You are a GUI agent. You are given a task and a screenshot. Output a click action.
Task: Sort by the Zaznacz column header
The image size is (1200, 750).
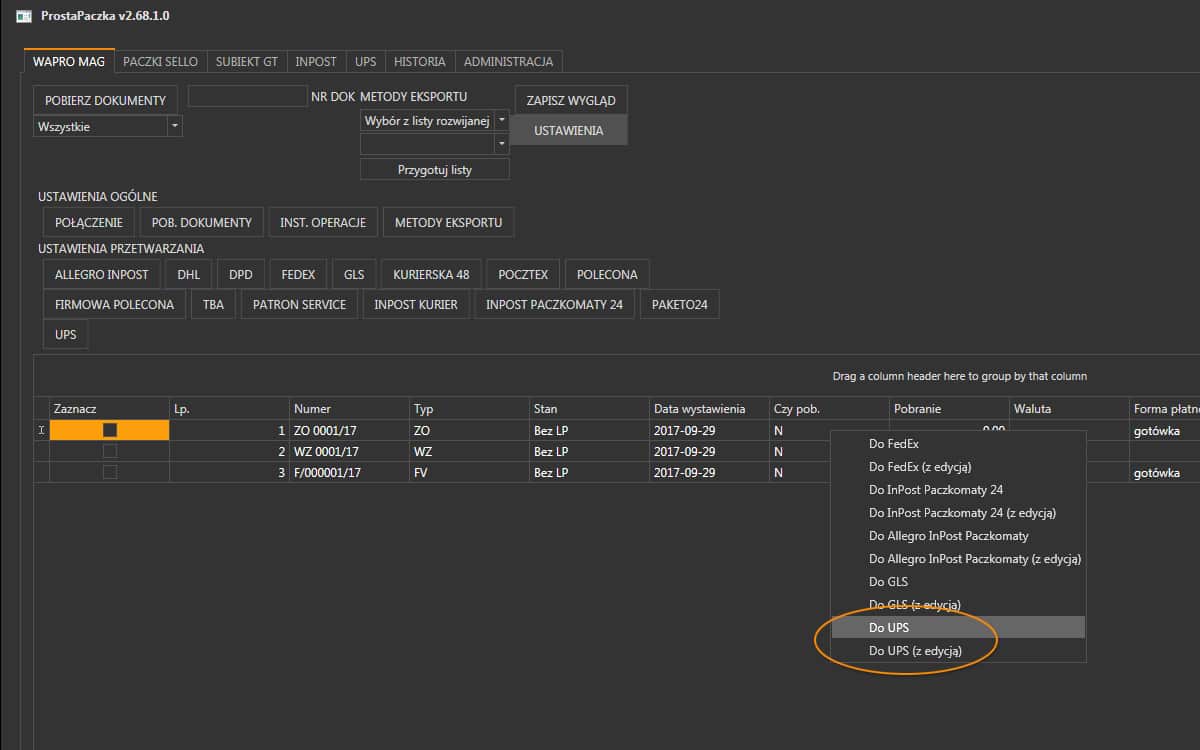coord(109,408)
